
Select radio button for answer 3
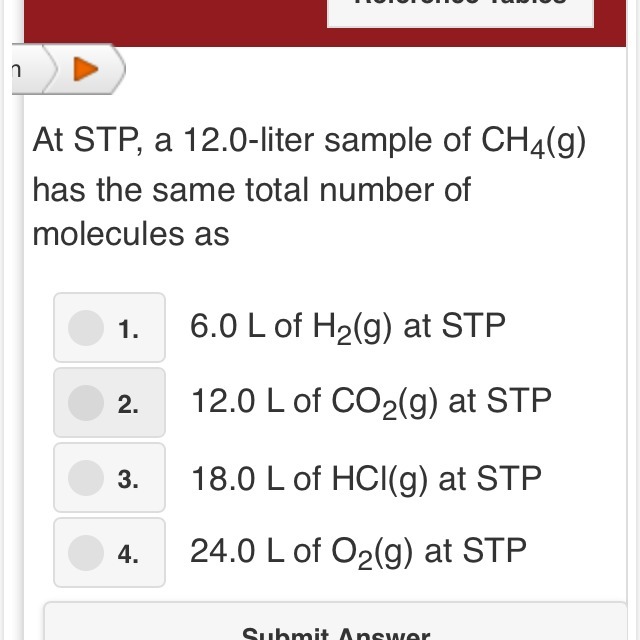tap(86, 477)
